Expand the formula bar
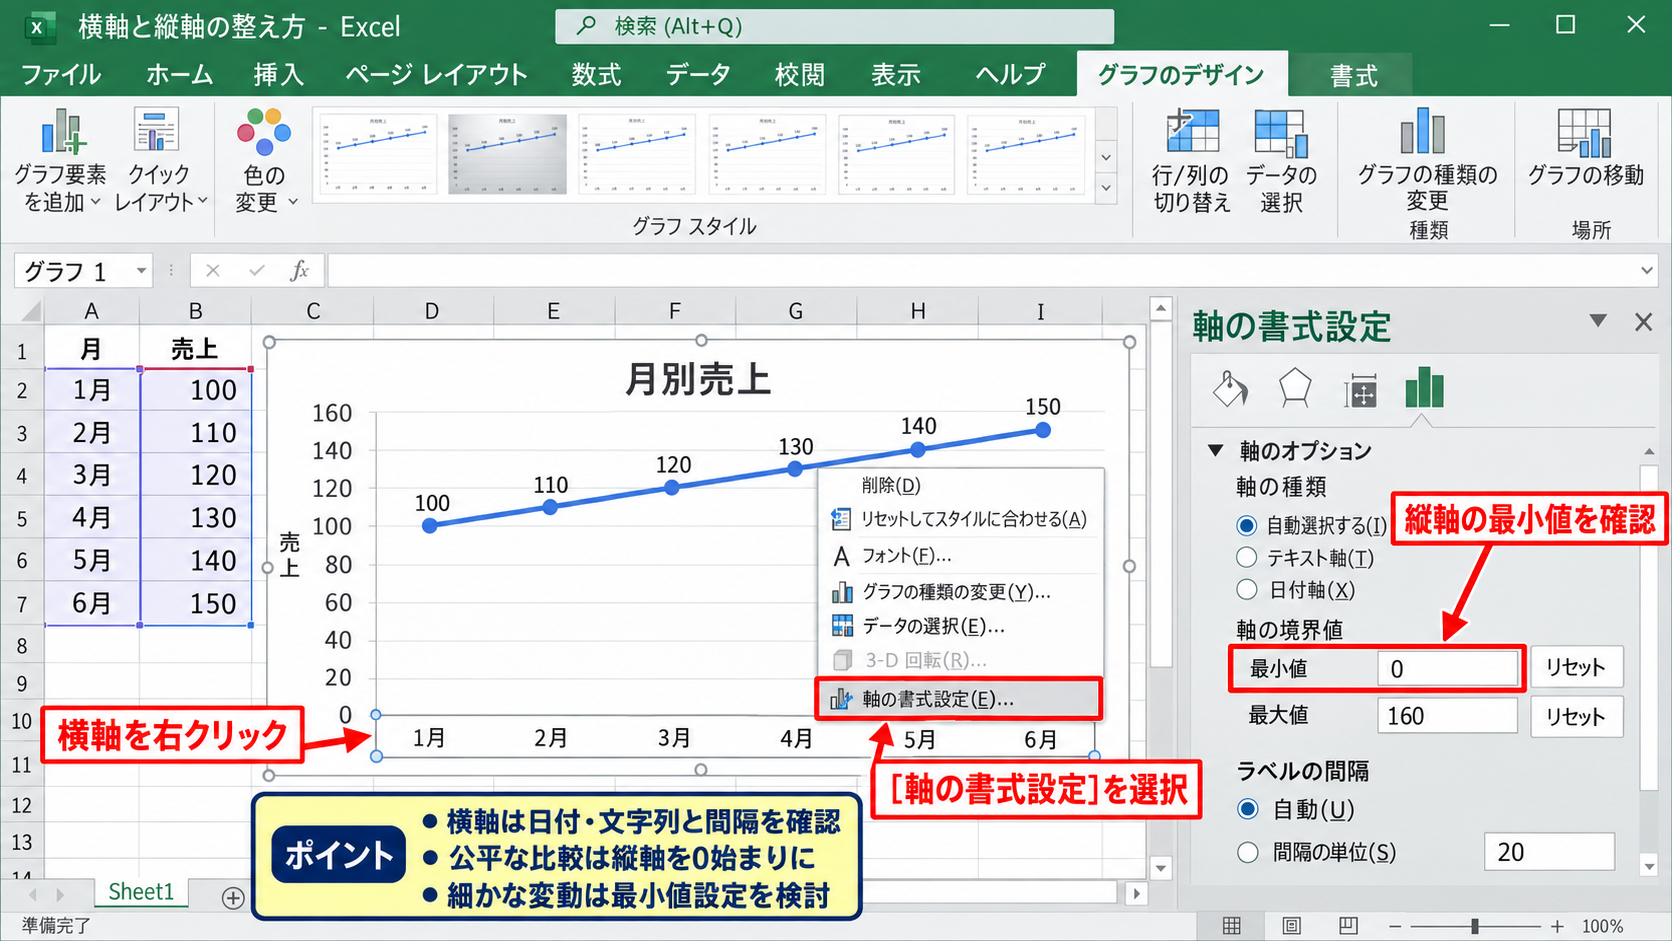 pos(1647,270)
